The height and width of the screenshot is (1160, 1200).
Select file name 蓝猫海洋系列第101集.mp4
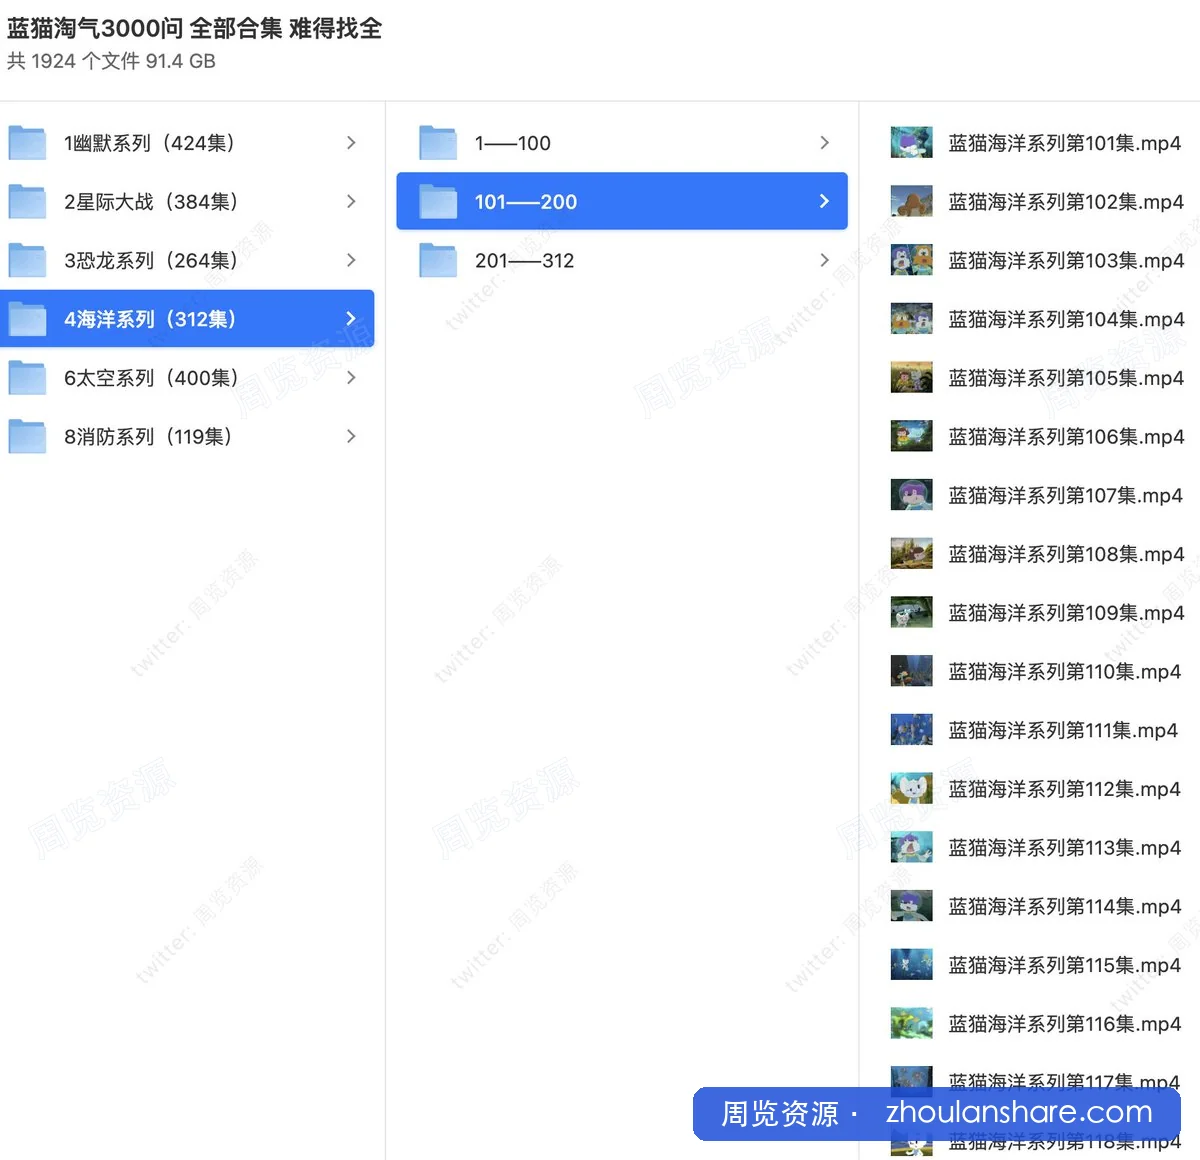[1065, 143]
